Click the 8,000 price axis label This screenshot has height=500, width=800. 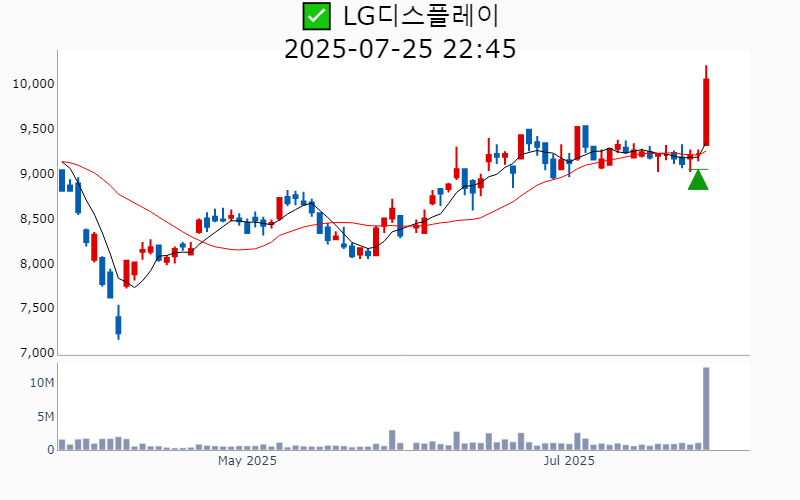click(37, 264)
